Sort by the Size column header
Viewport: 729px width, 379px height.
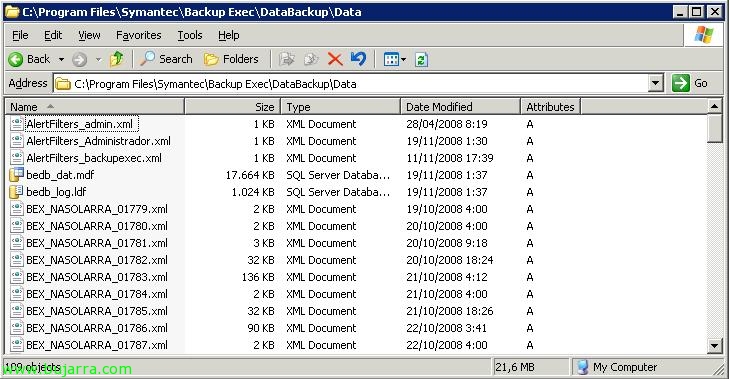(233, 107)
